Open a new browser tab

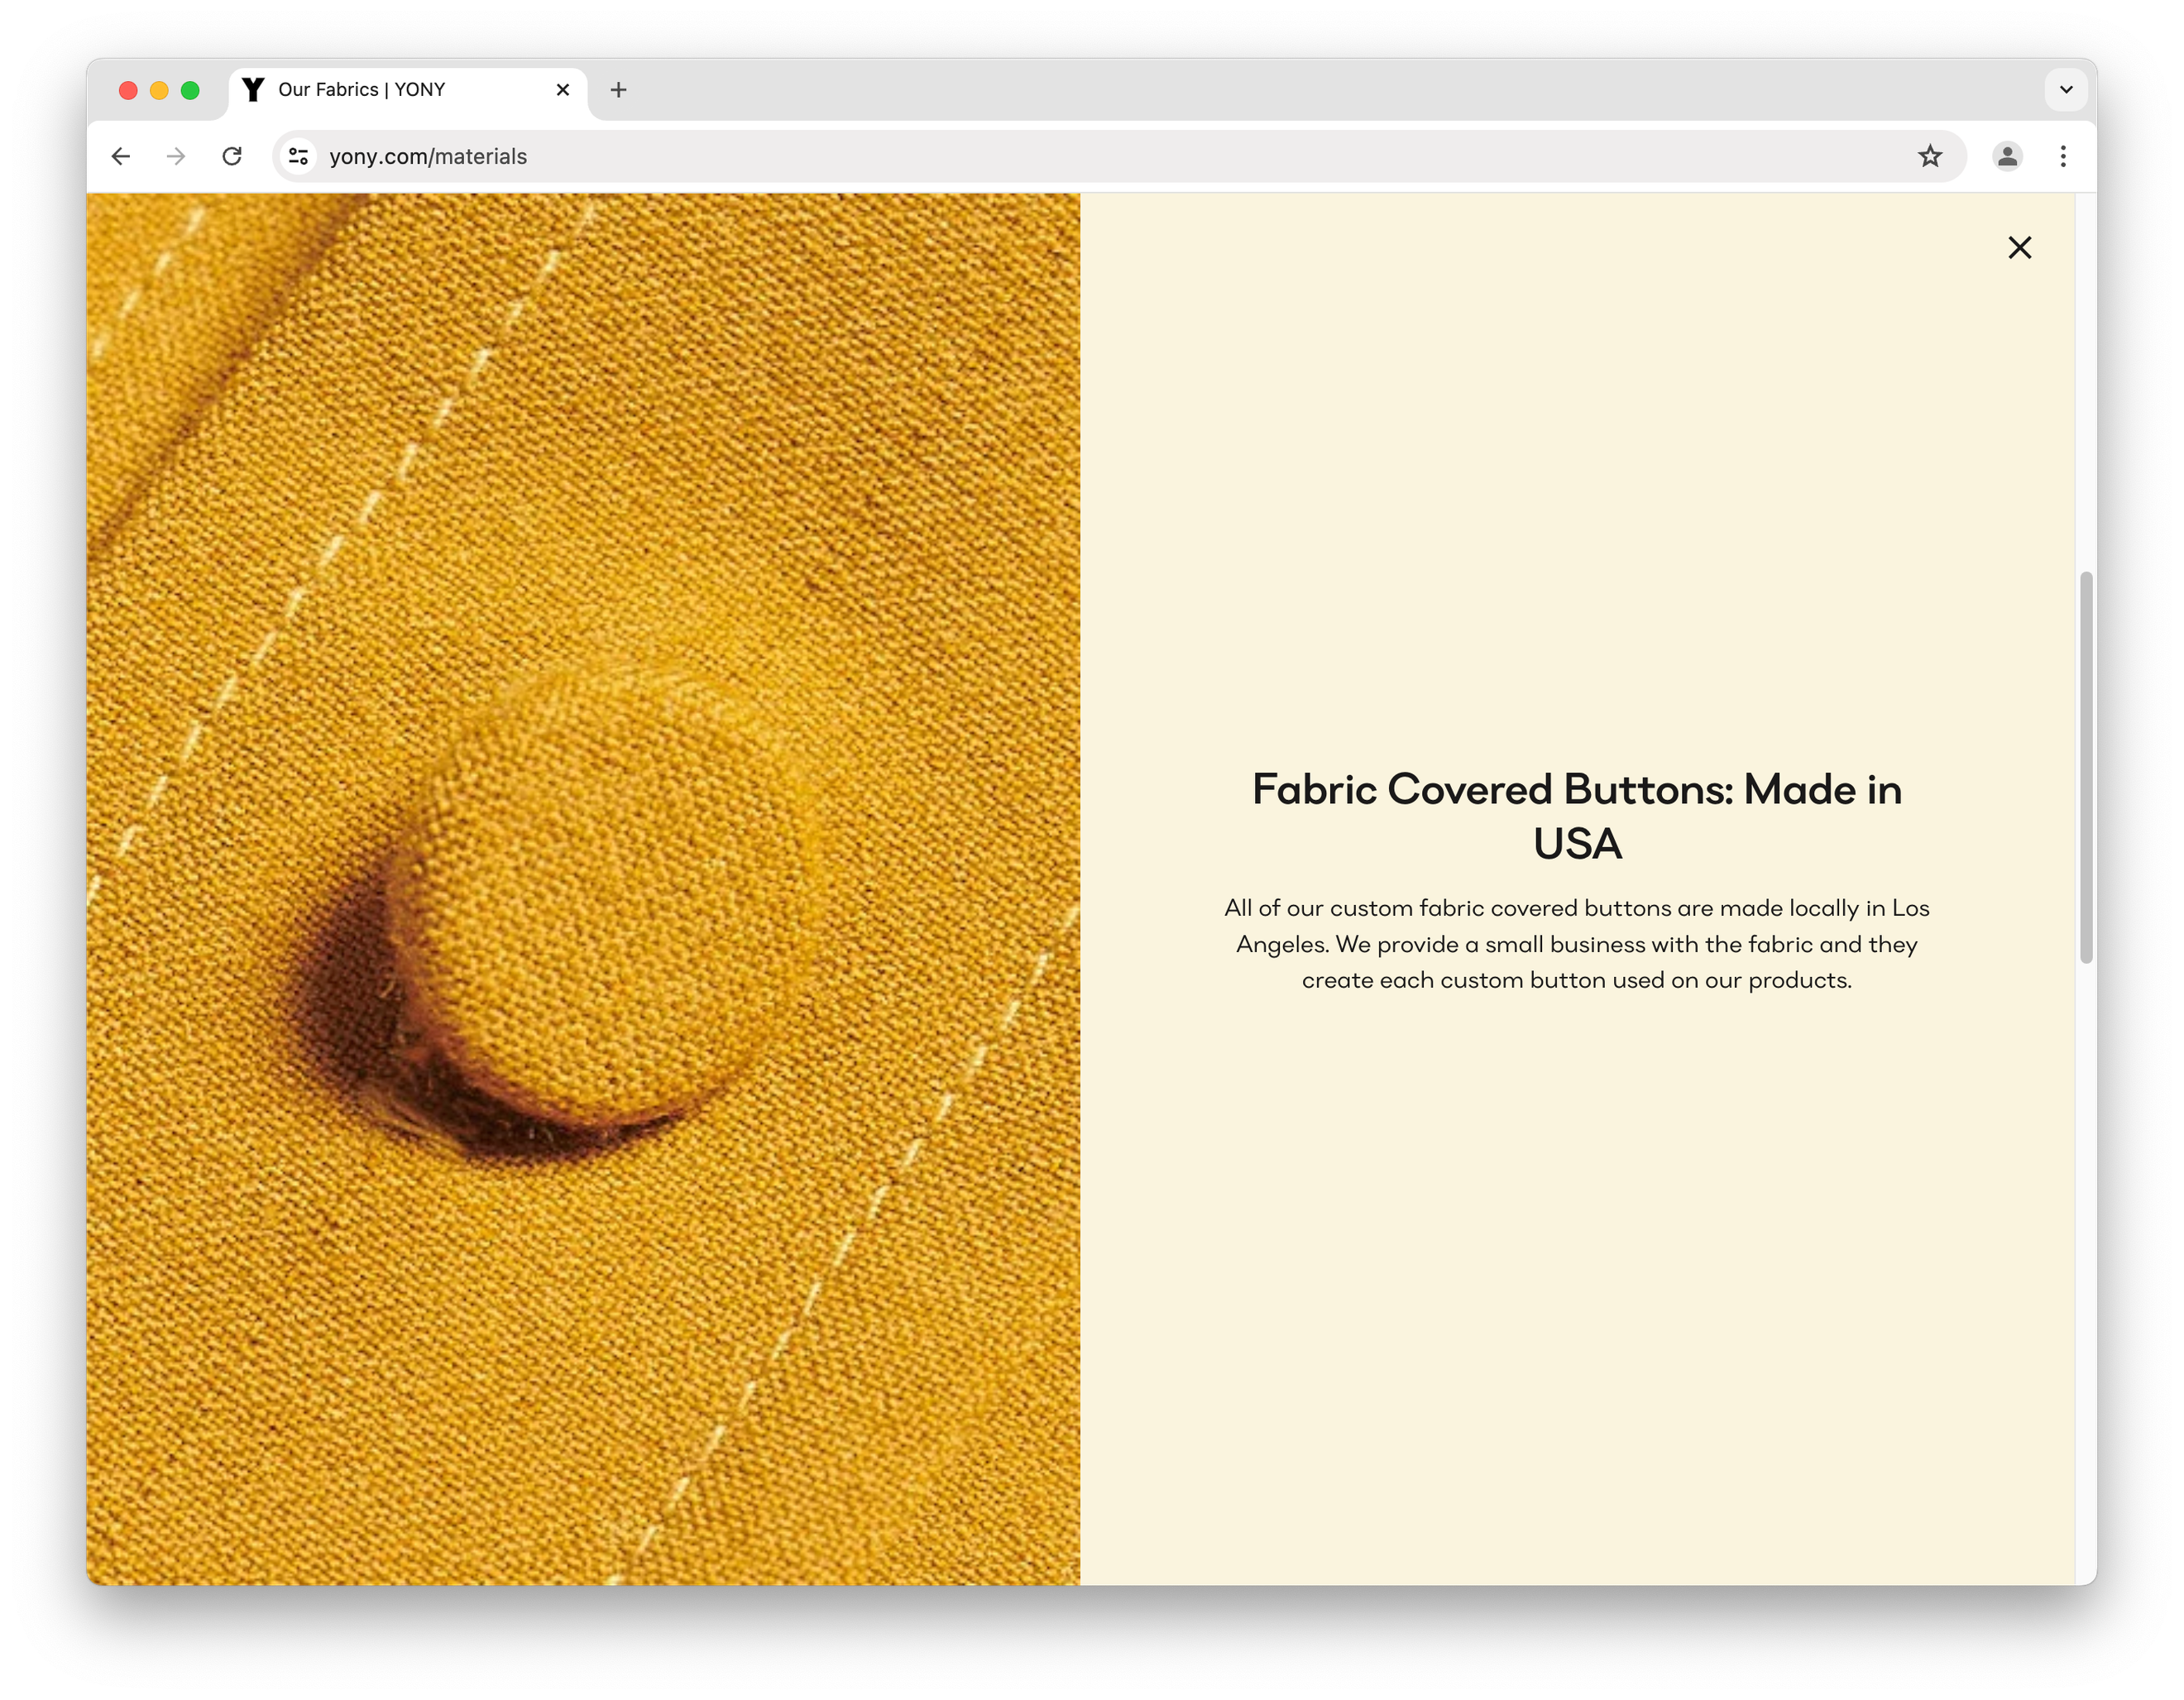(618, 90)
